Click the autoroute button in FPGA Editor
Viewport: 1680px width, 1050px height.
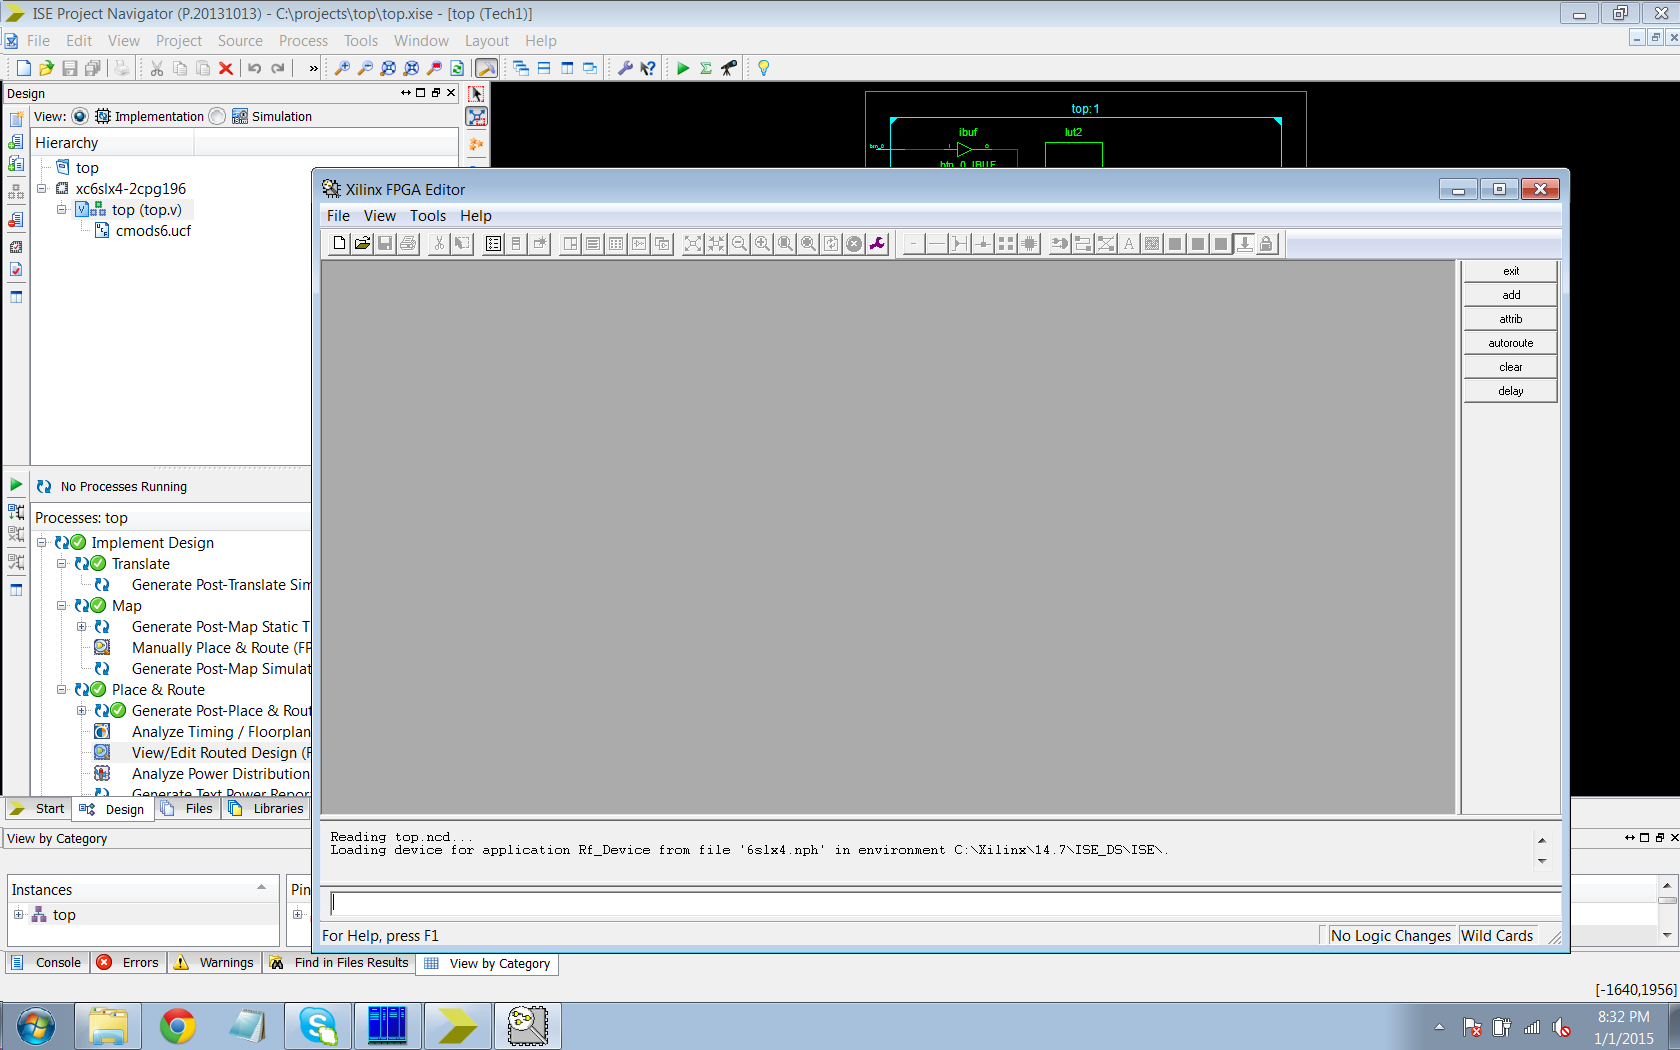point(1510,343)
